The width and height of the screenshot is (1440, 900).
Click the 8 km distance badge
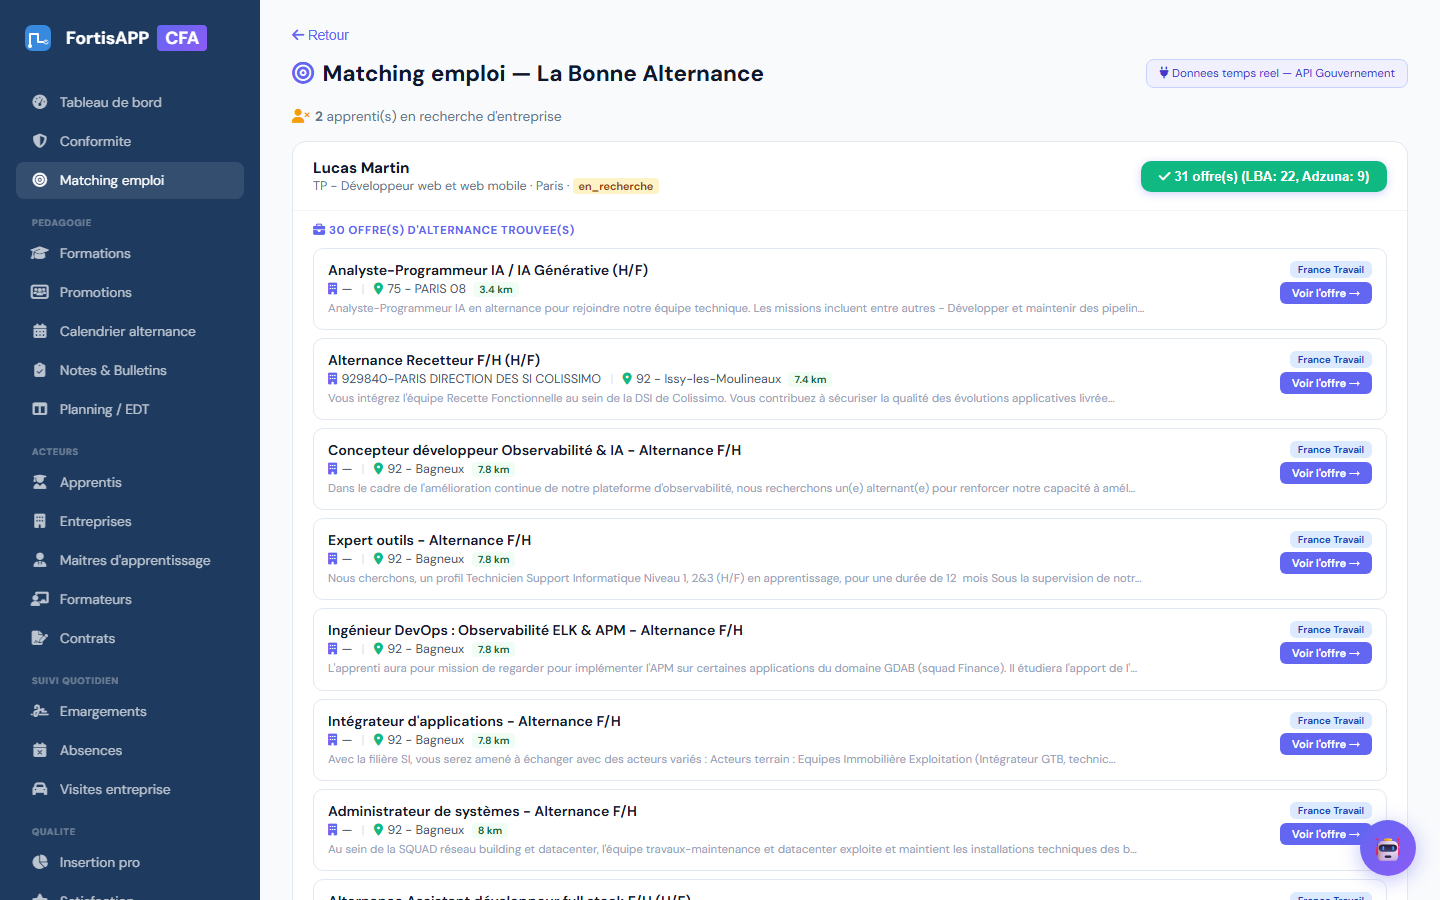(x=490, y=830)
